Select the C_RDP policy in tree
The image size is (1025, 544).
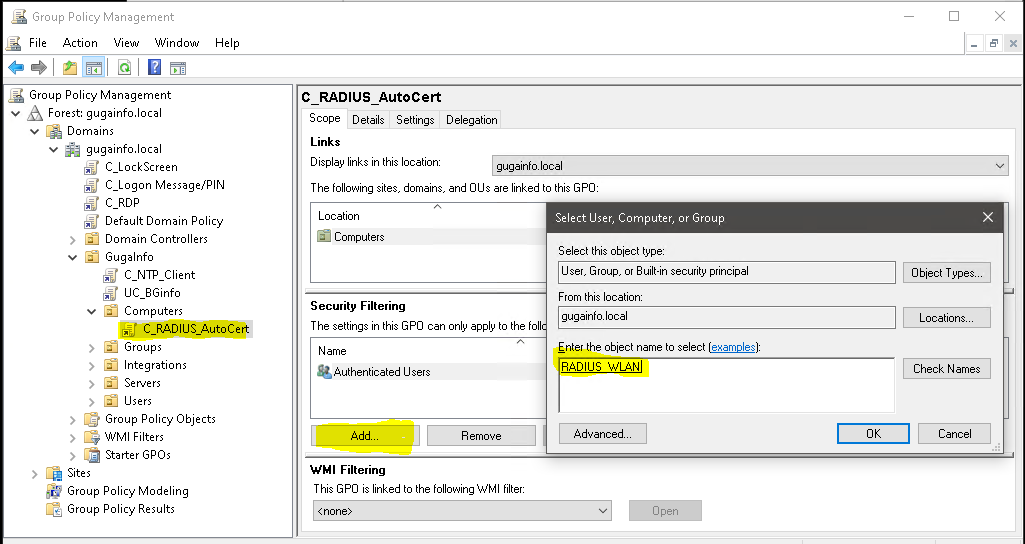click(x=122, y=203)
